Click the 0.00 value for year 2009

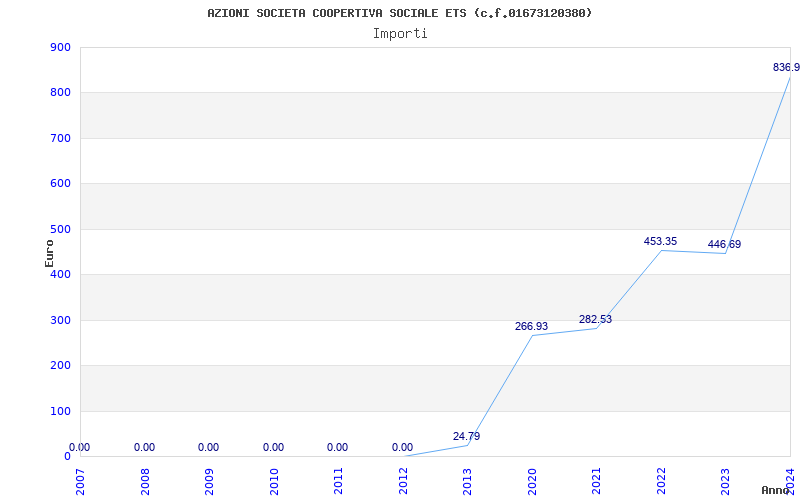click(209, 447)
